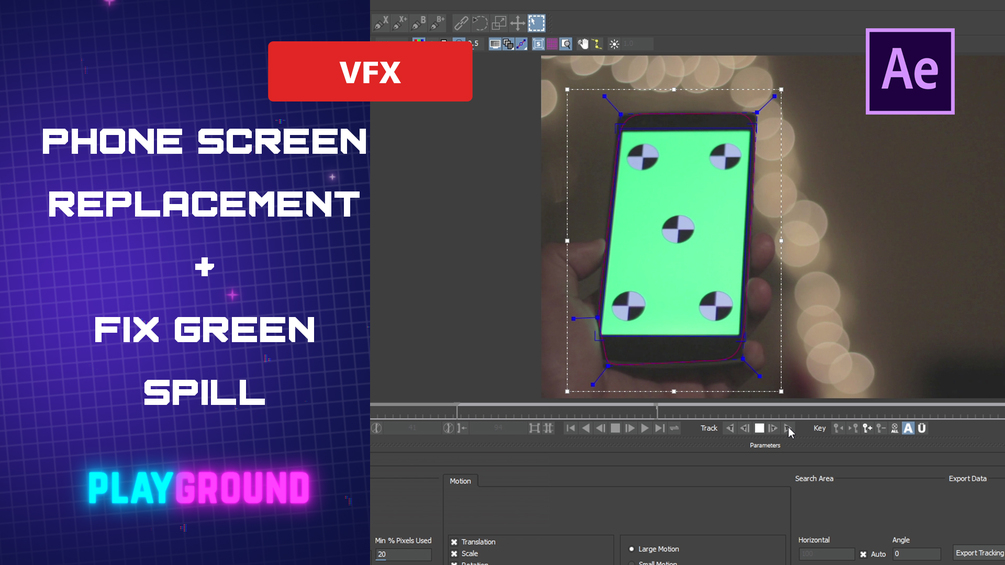Track forward one frame button
This screenshot has height=565, width=1005.
774,428
